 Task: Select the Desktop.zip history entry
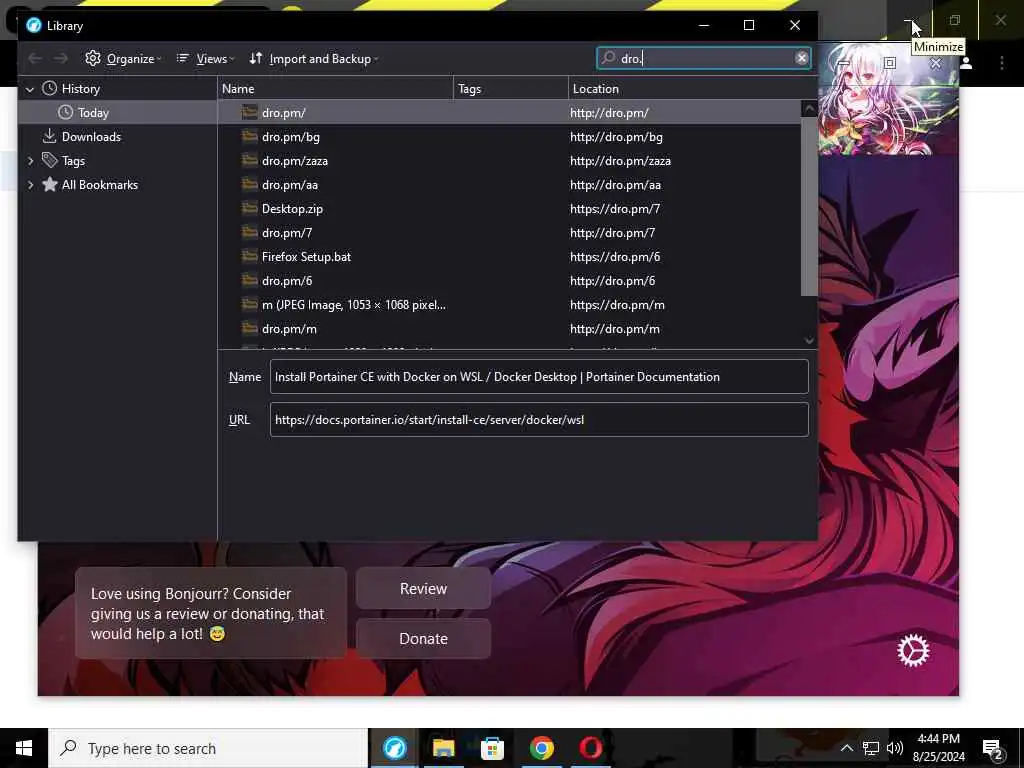[x=509, y=209]
